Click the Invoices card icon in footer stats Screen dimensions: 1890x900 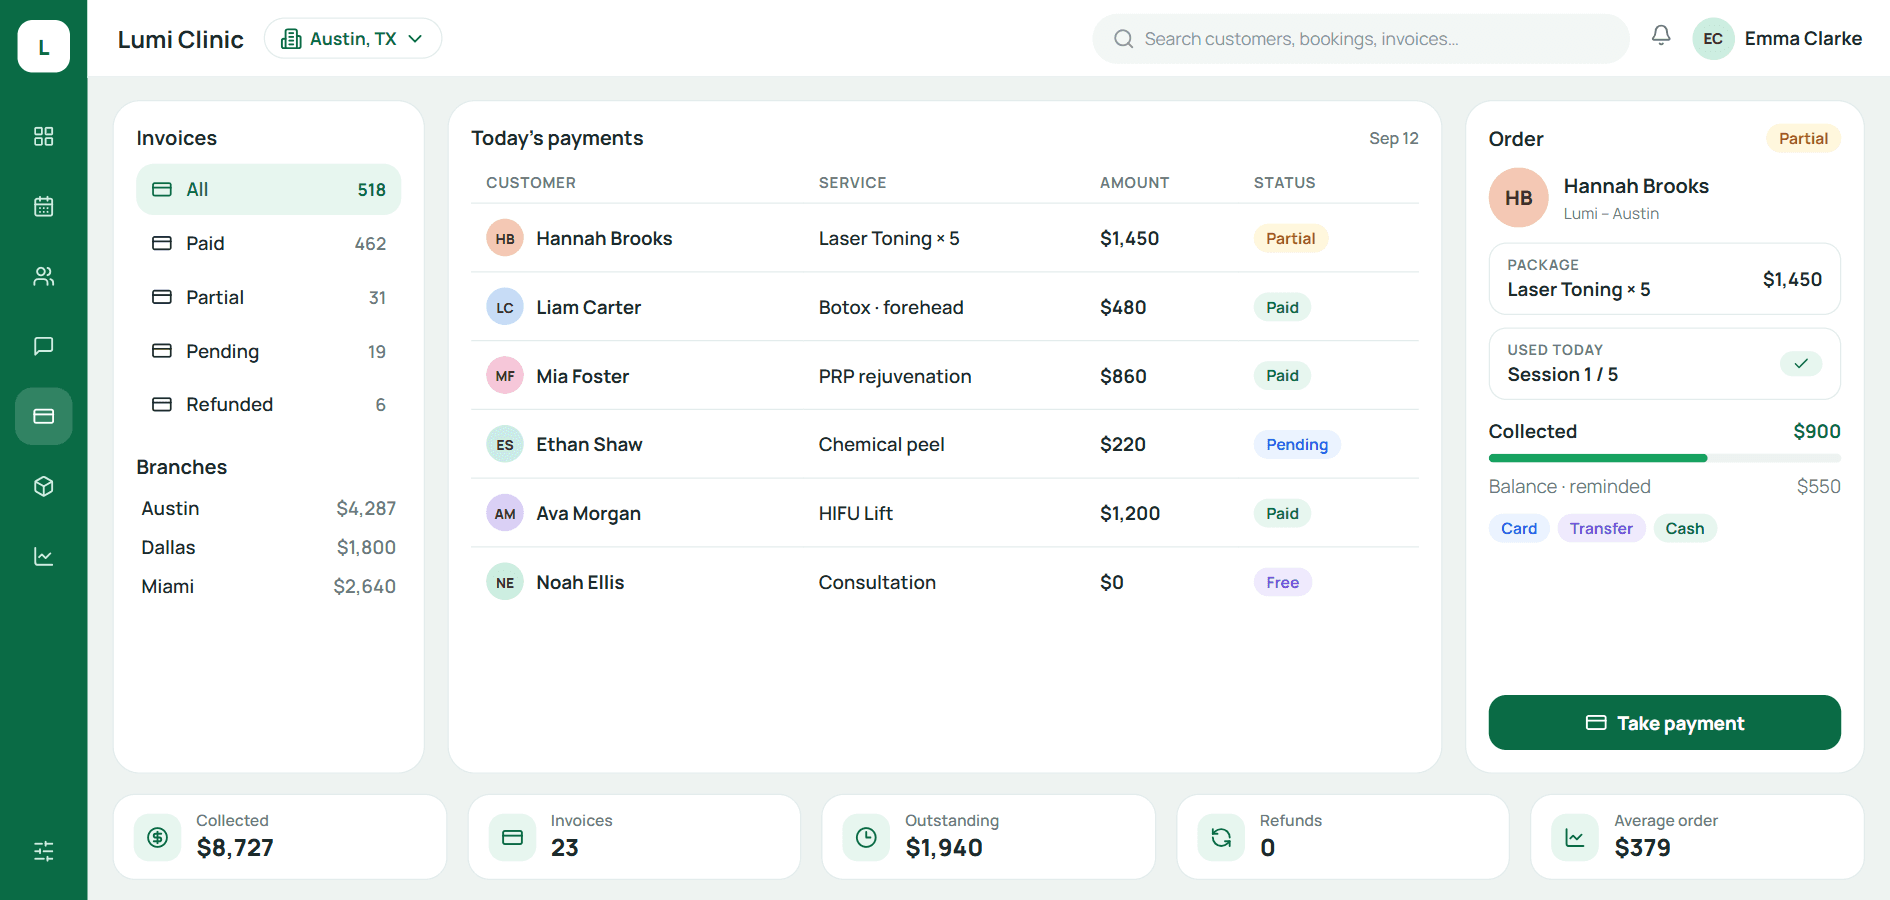(512, 837)
